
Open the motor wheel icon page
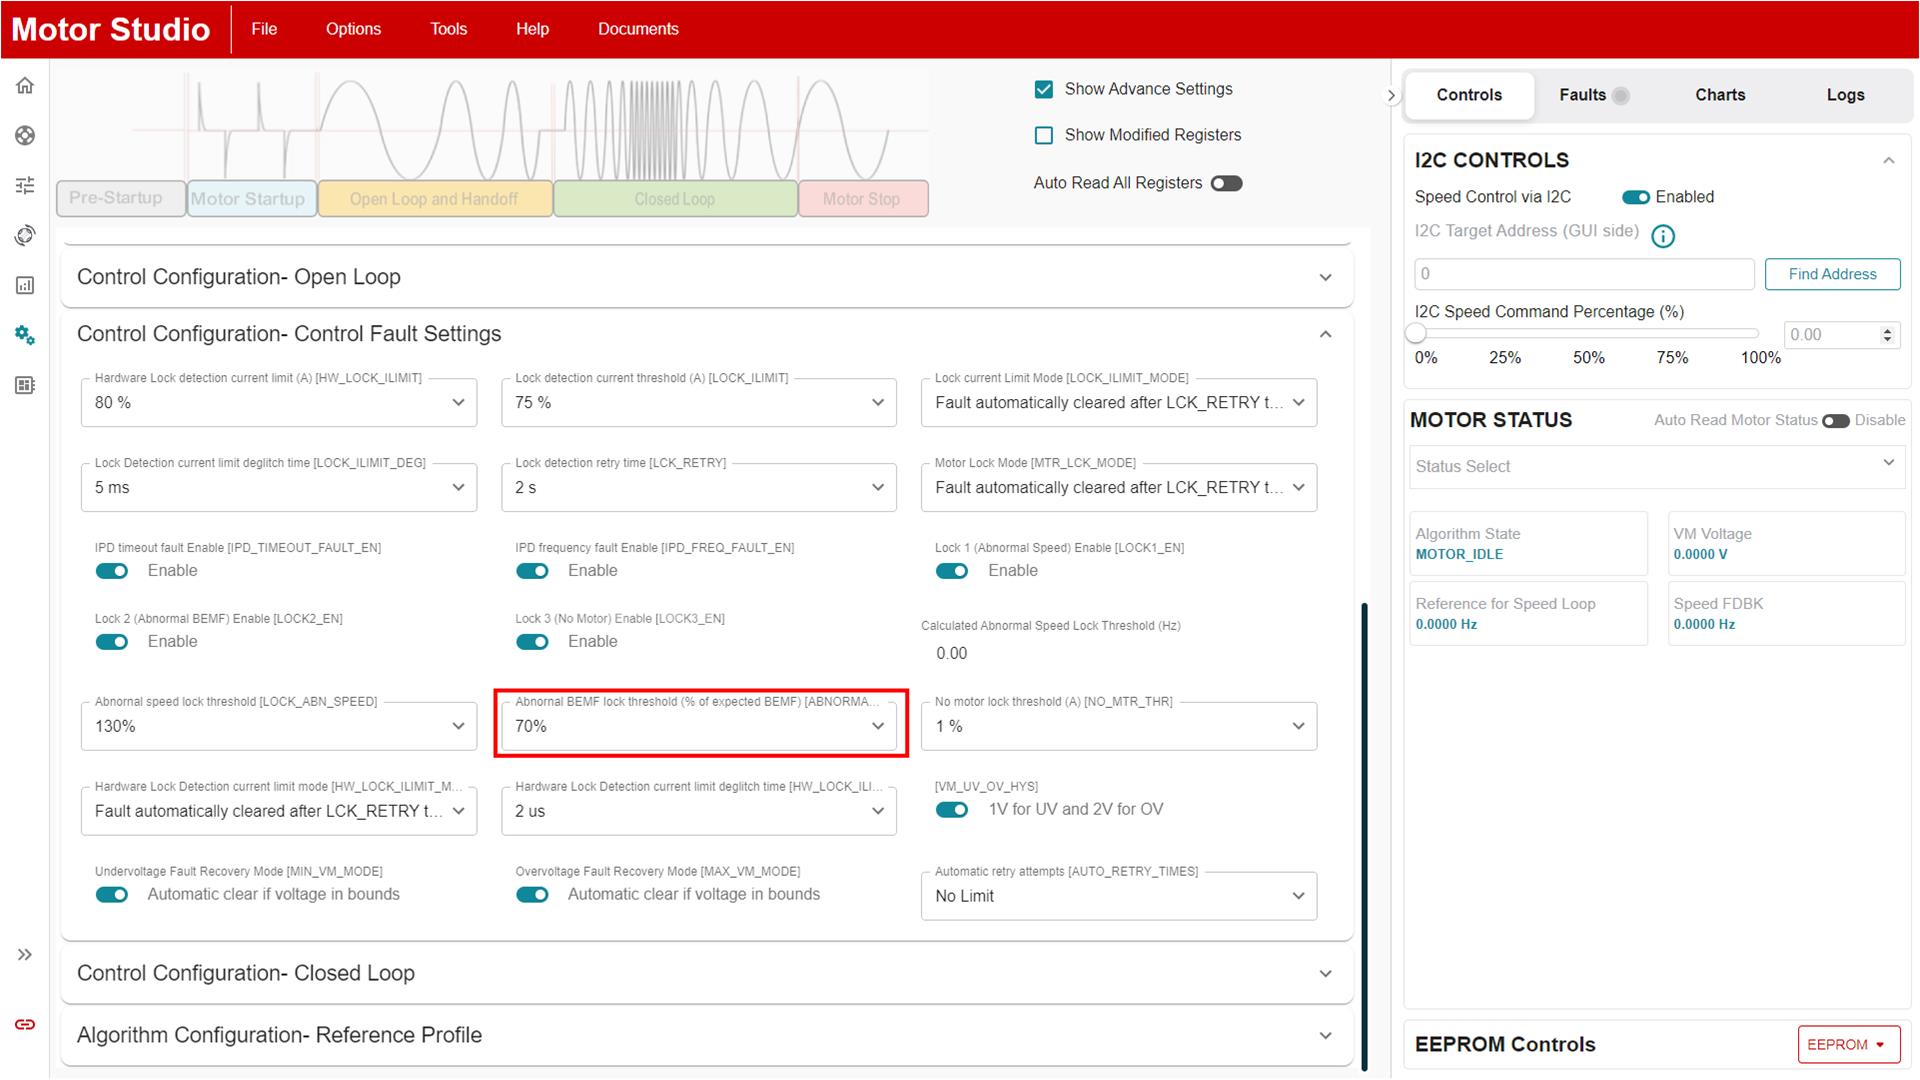pos(25,136)
